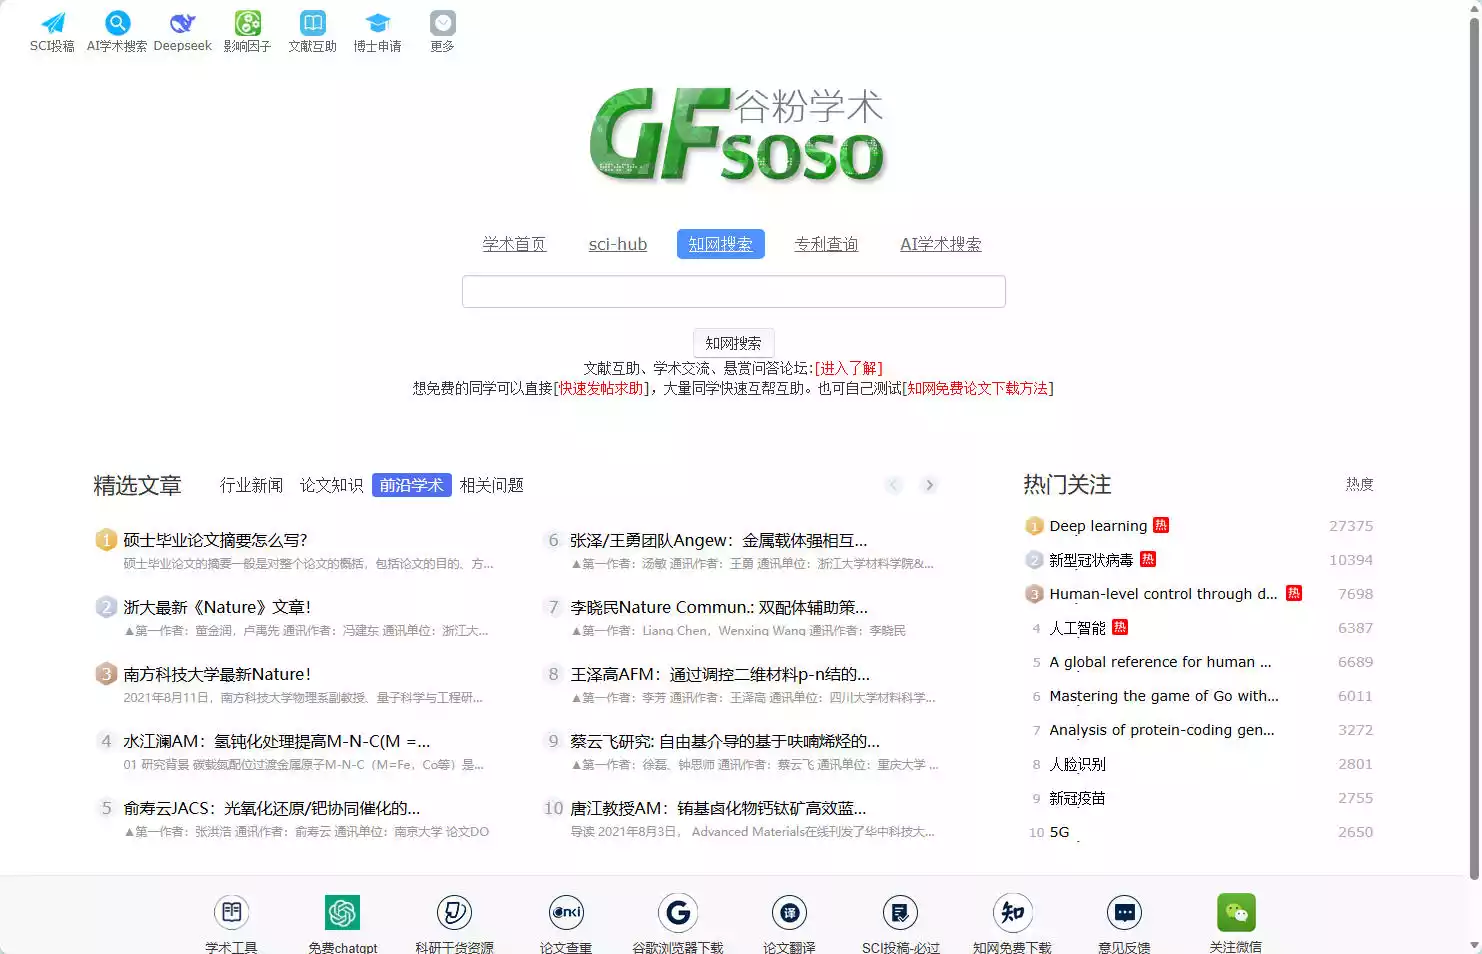
Task: Click hot topic 新冠疫苗
Action: 1077,798
